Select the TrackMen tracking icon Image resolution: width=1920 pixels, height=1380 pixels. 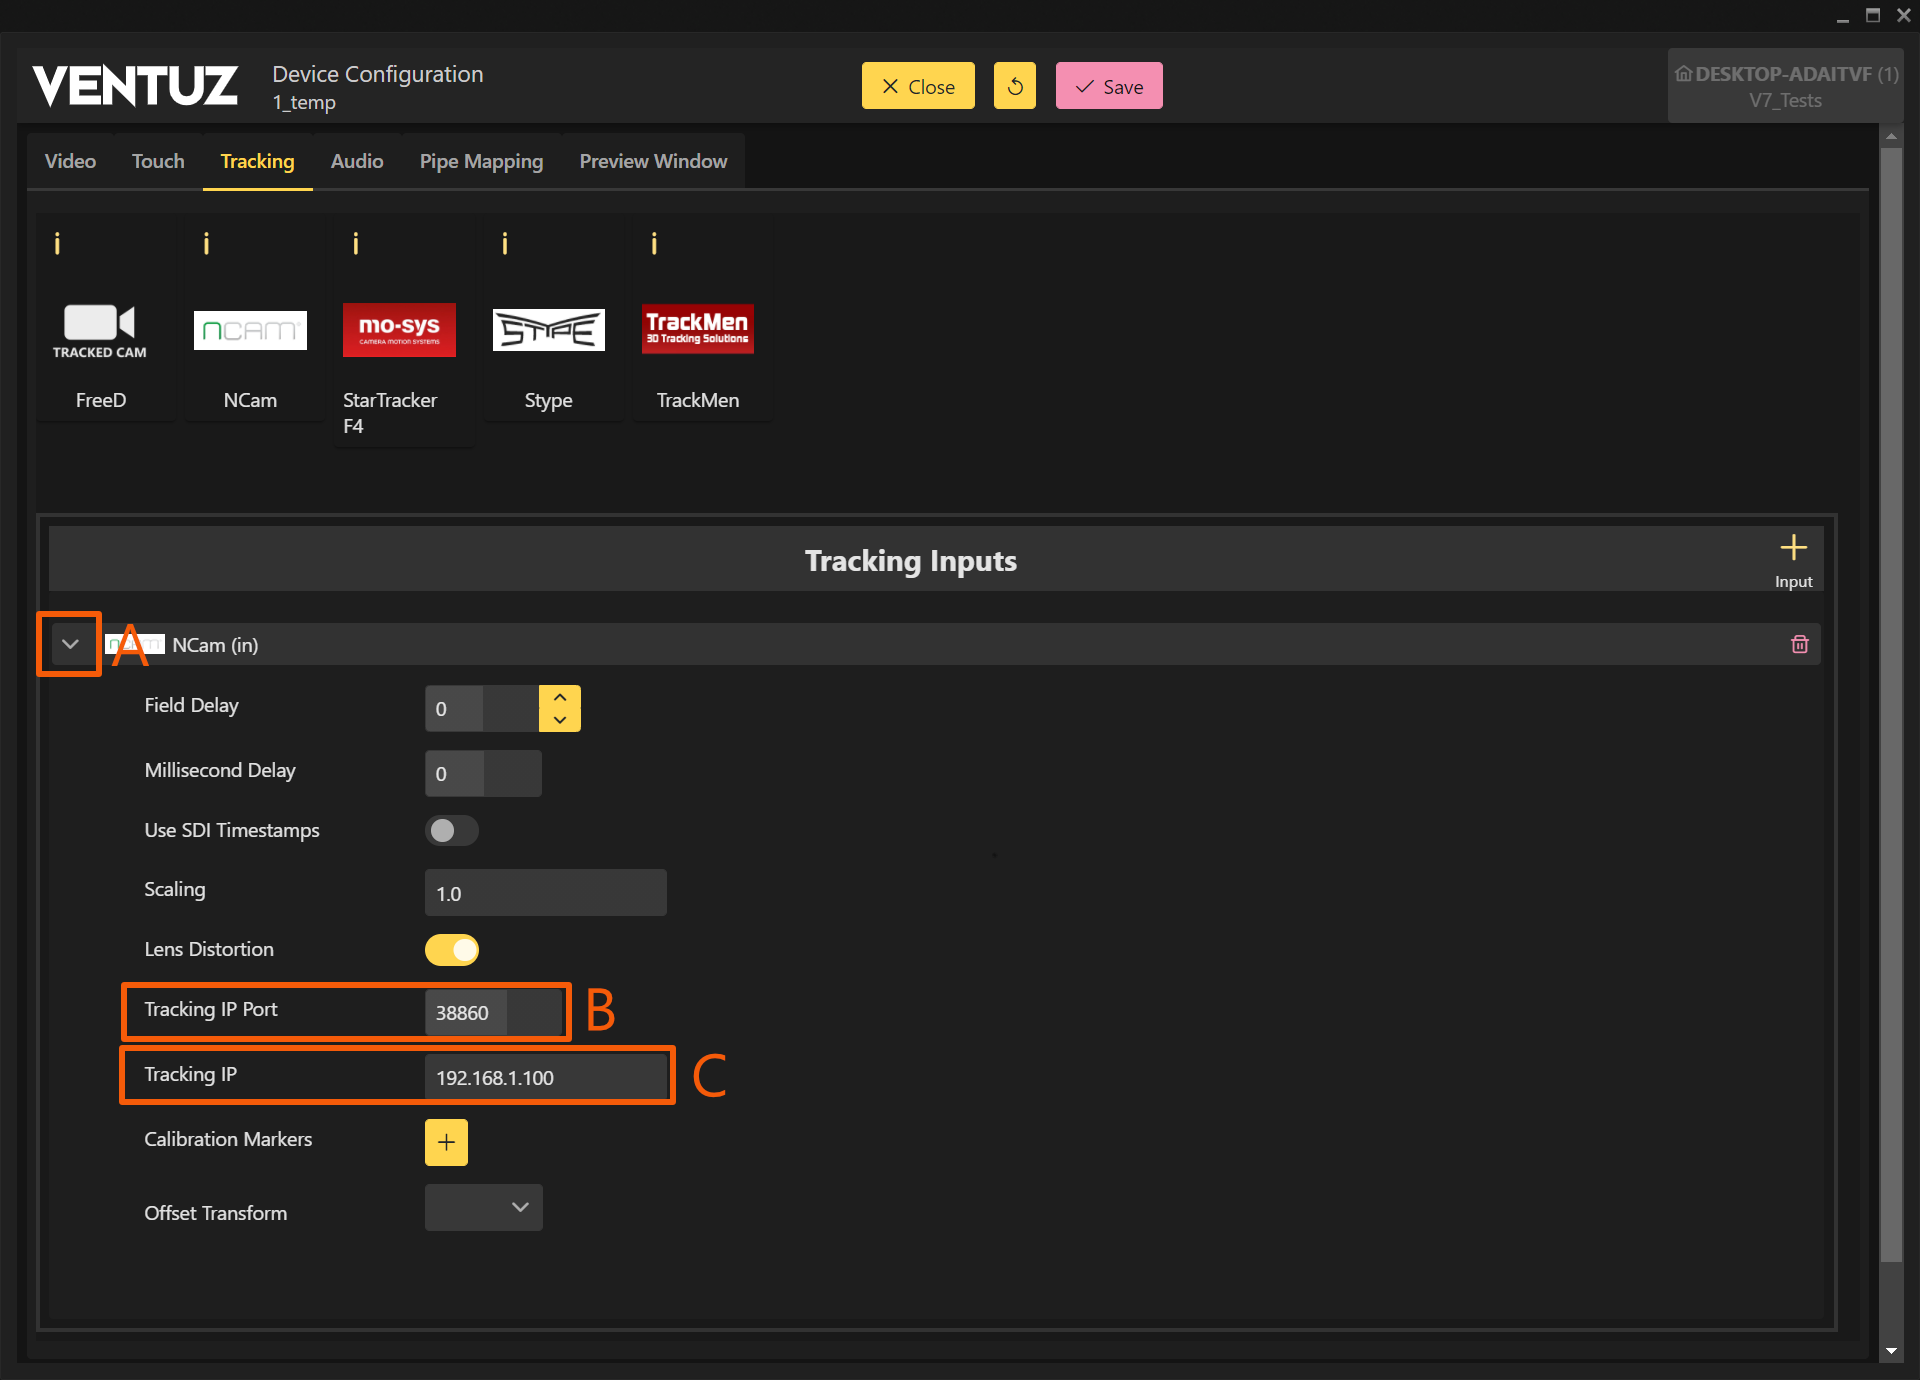(x=697, y=330)
